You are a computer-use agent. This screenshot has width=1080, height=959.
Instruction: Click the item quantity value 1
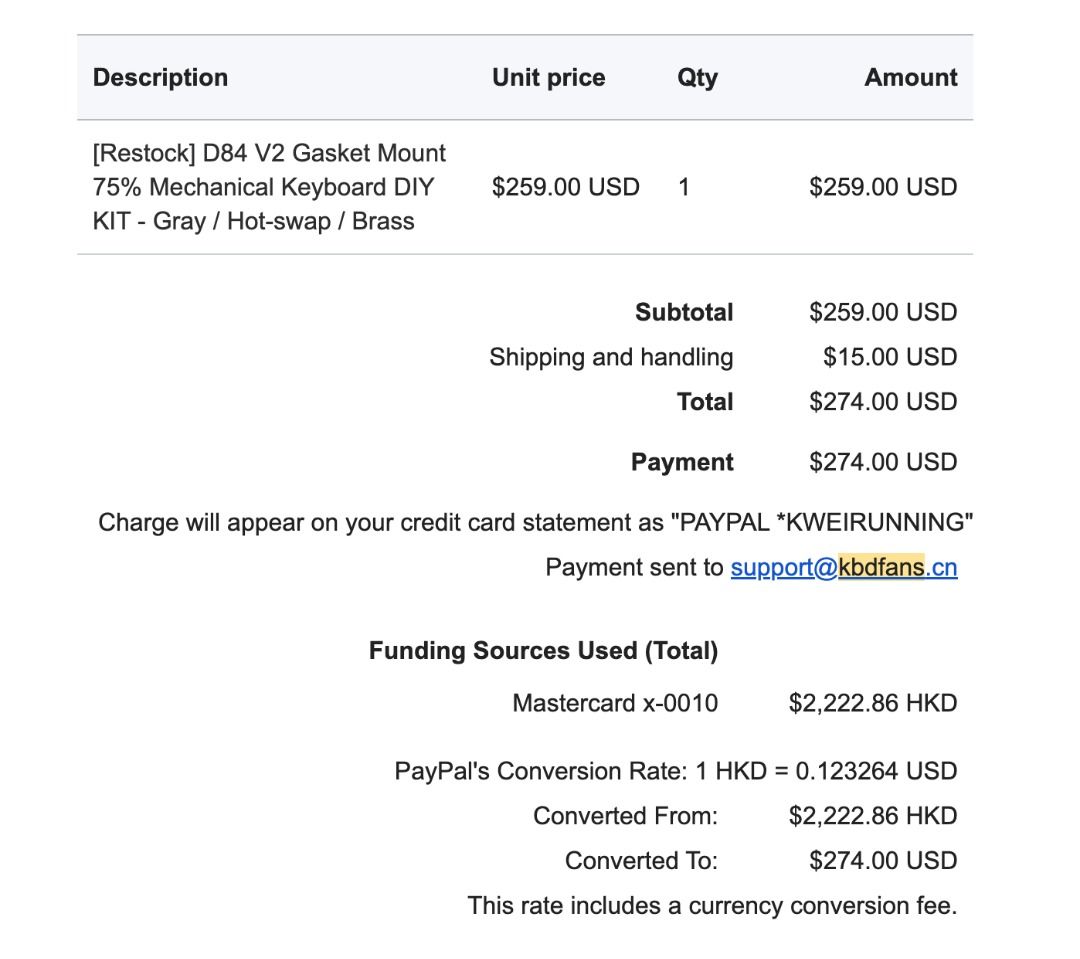(x=684, y=187)
